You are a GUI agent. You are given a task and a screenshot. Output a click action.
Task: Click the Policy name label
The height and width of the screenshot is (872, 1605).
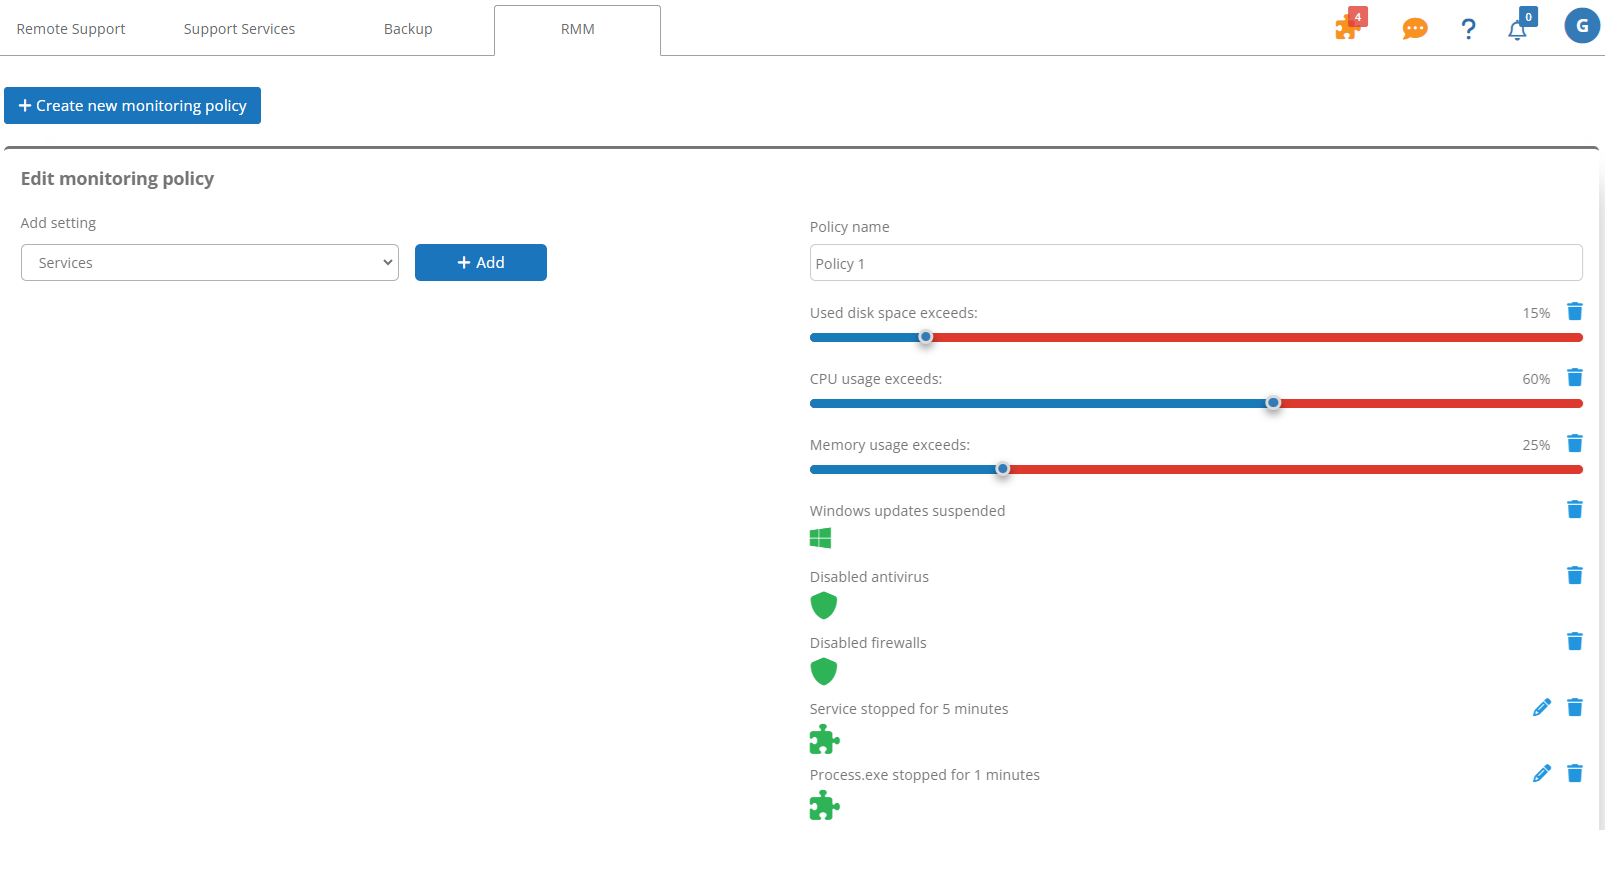[x=849, y=227]
